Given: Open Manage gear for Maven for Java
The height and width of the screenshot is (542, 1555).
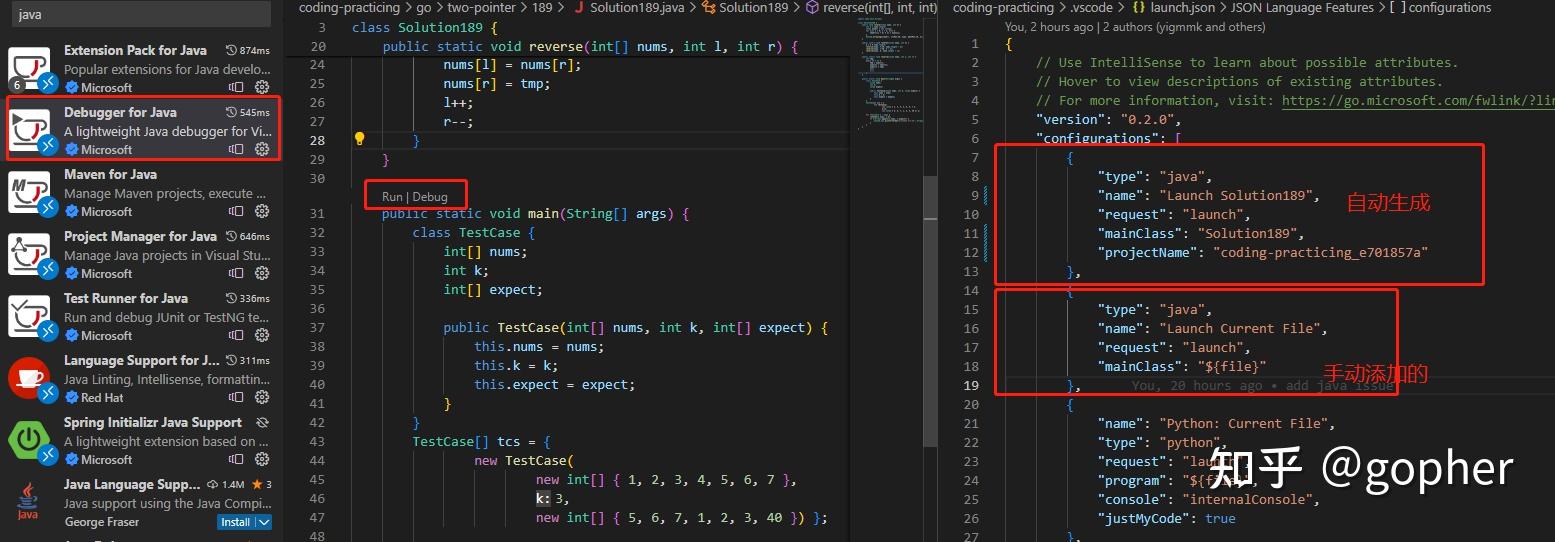Looking at the screenshot, I should click(x=262, y=212).
